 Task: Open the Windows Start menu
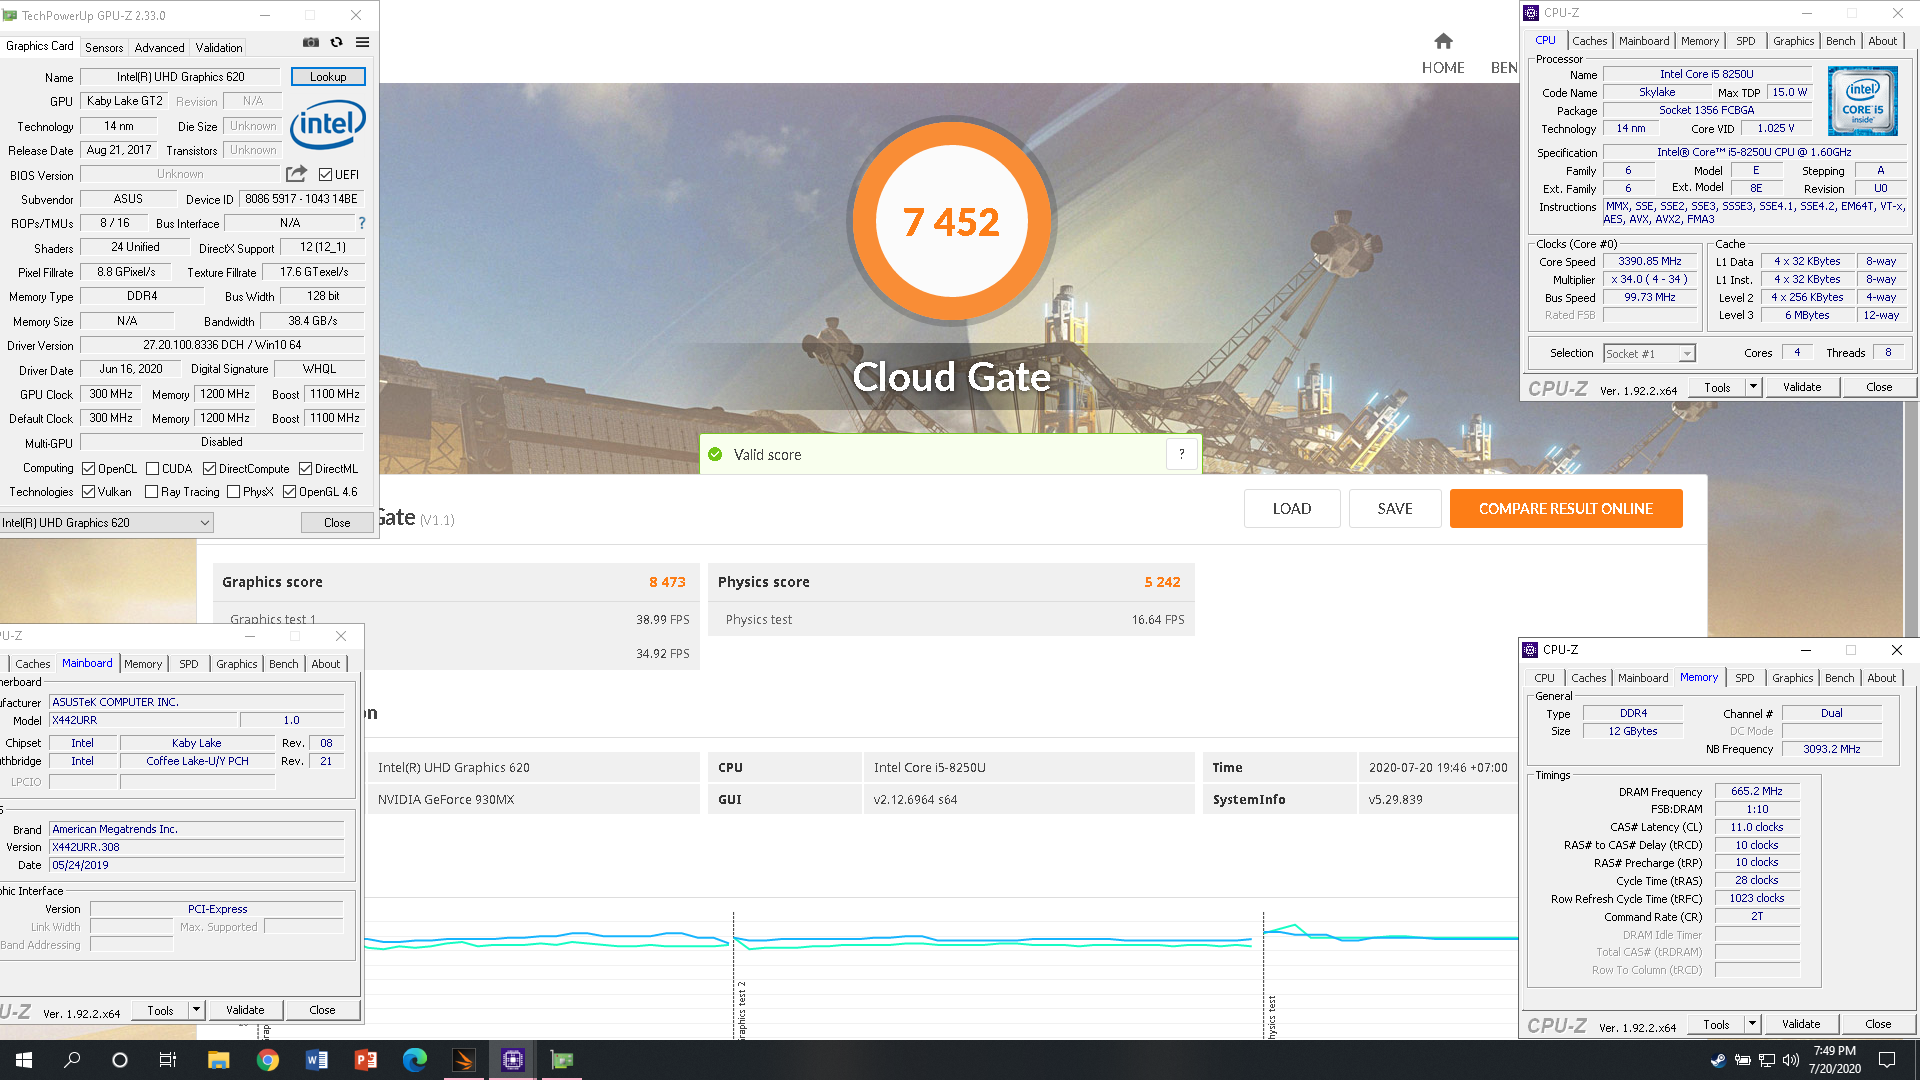click(24, 1060)
